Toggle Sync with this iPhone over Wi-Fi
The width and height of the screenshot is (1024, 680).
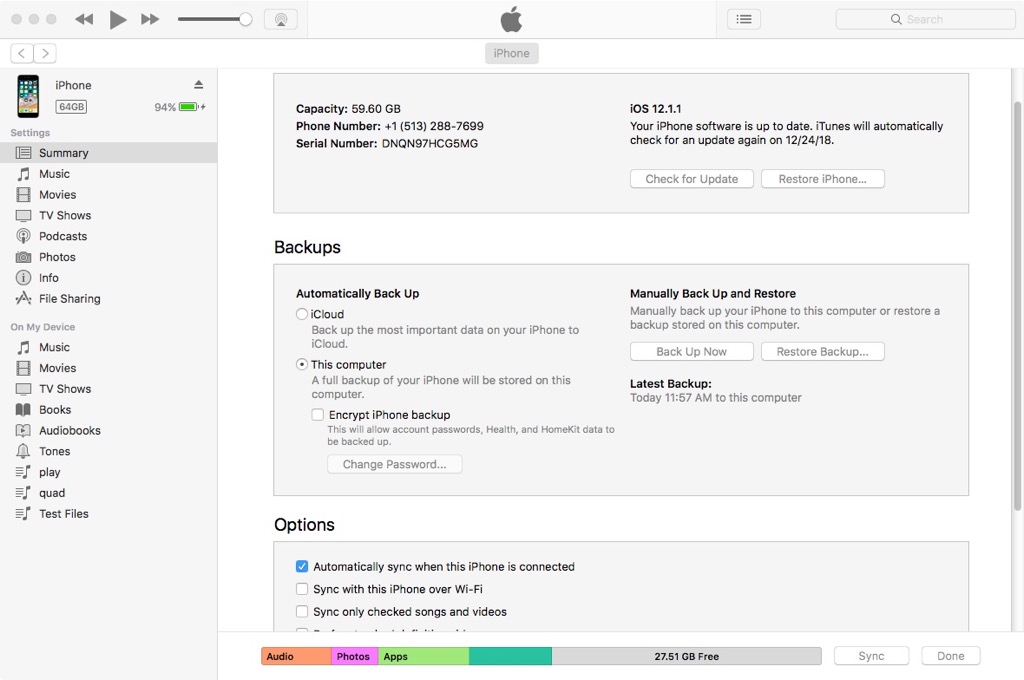coord(302,589)
